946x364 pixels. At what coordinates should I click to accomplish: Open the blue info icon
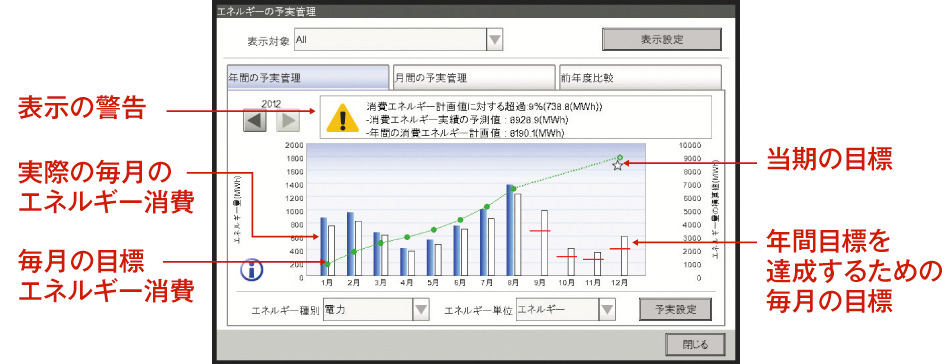252,270
